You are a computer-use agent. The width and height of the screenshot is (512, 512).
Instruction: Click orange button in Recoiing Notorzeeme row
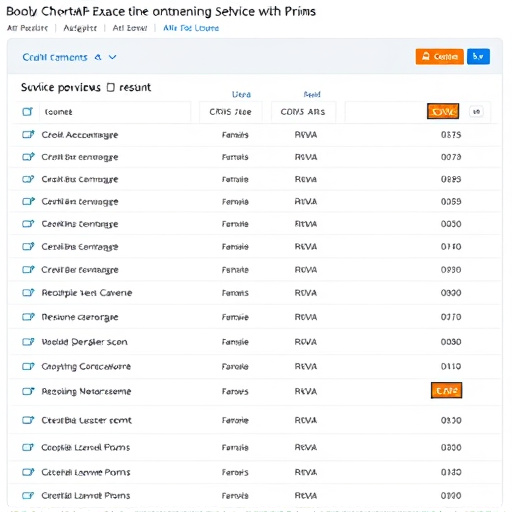446,390
